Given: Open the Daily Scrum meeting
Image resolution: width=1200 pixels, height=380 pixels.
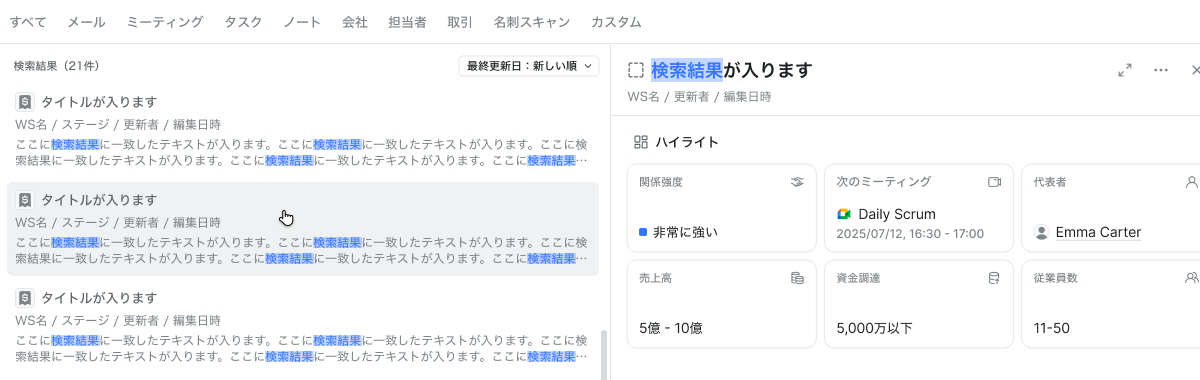Looking at the screenshot, I should point(897,214).
